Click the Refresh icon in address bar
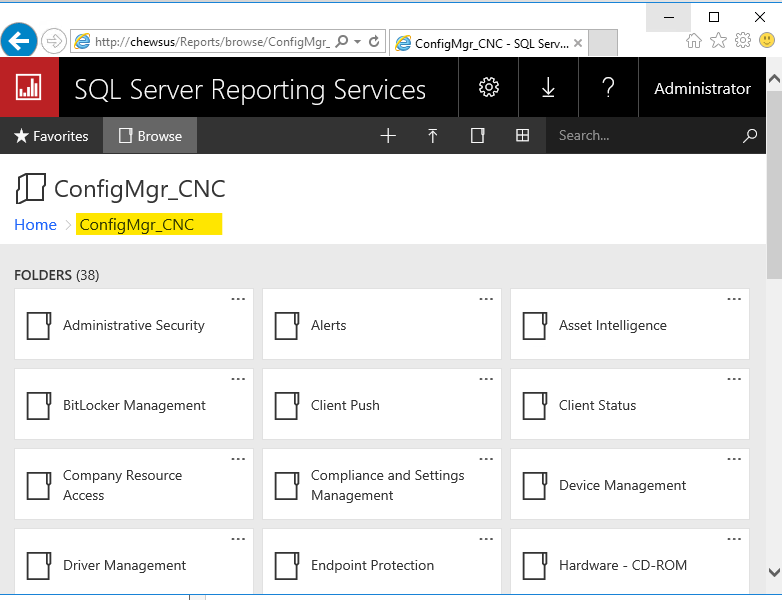 tap(374, 41)
